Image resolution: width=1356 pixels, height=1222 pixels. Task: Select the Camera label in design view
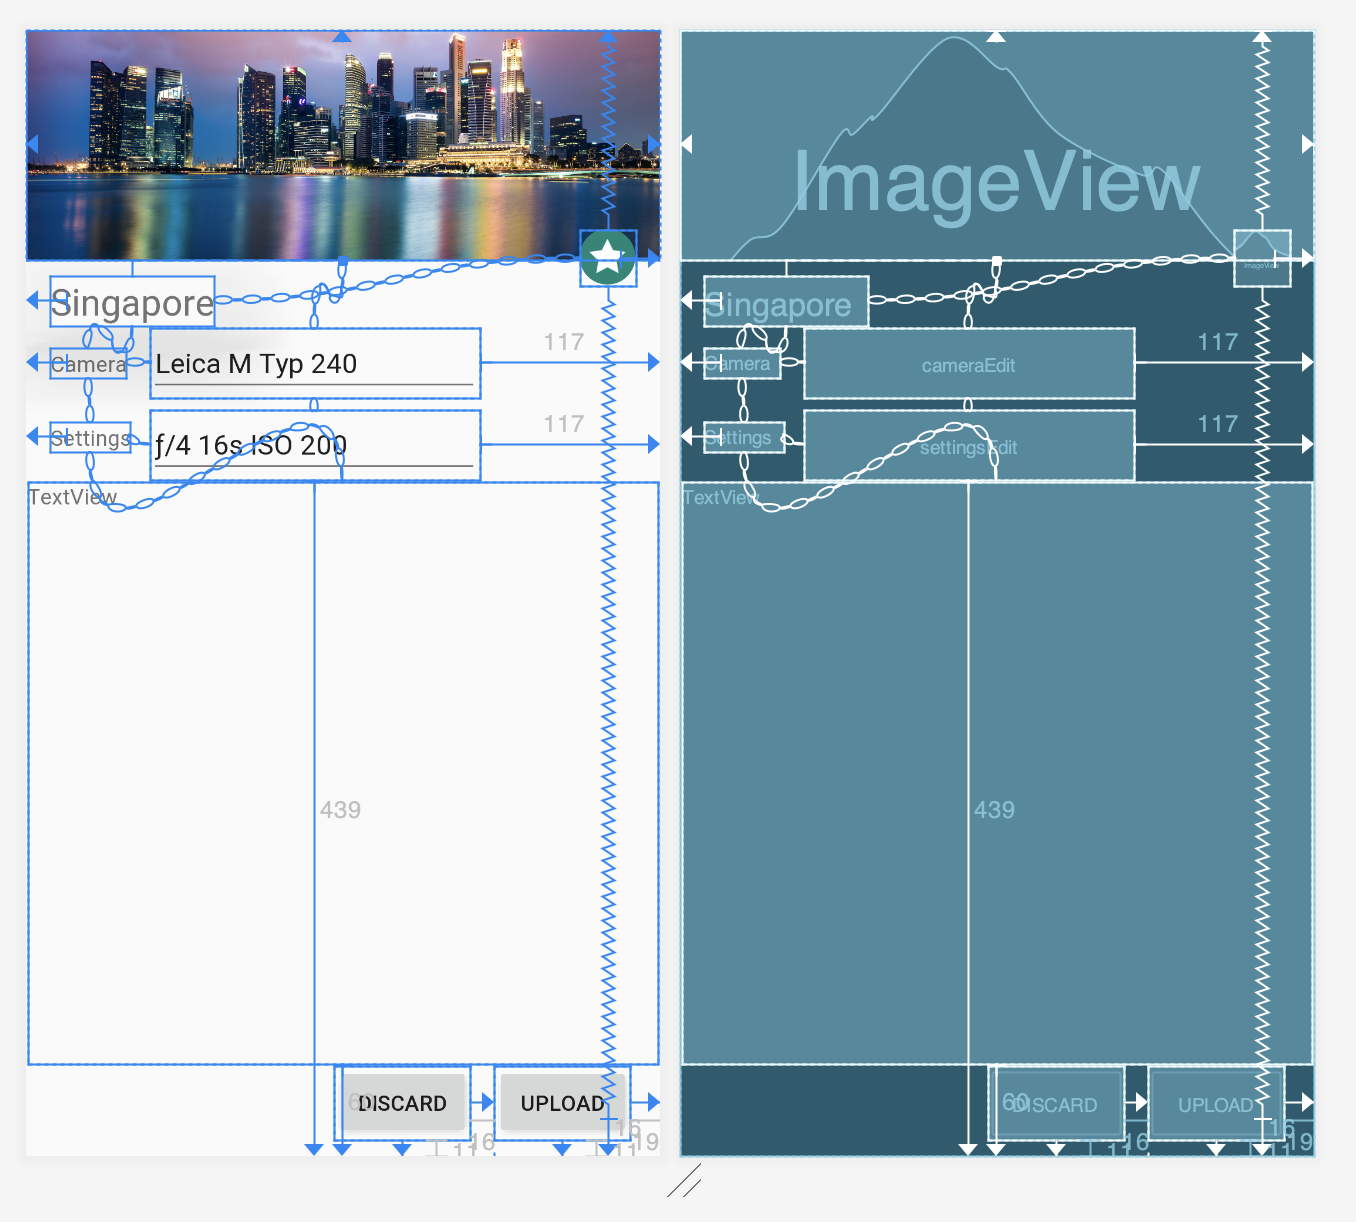point(88,364)
